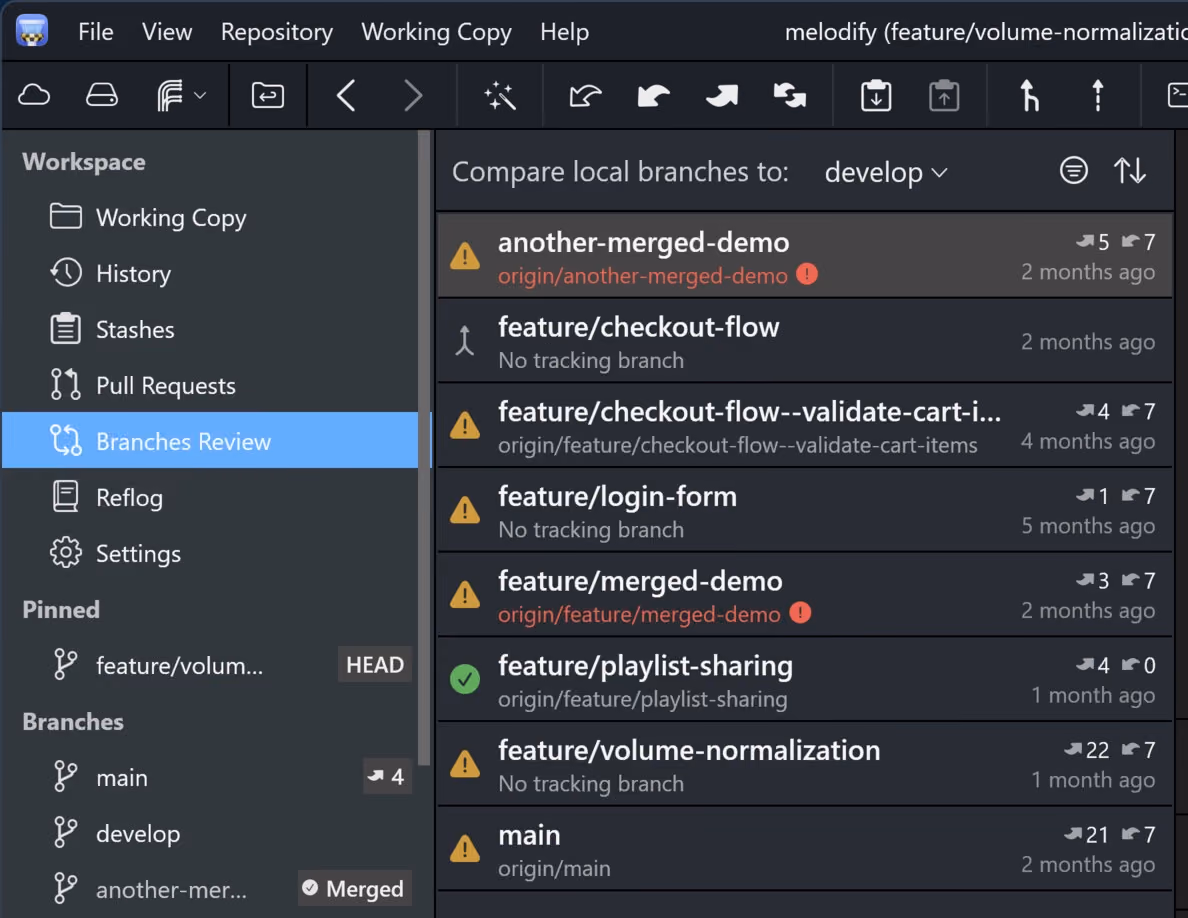Select the another-merged-demo branch row

coord(805,255)
